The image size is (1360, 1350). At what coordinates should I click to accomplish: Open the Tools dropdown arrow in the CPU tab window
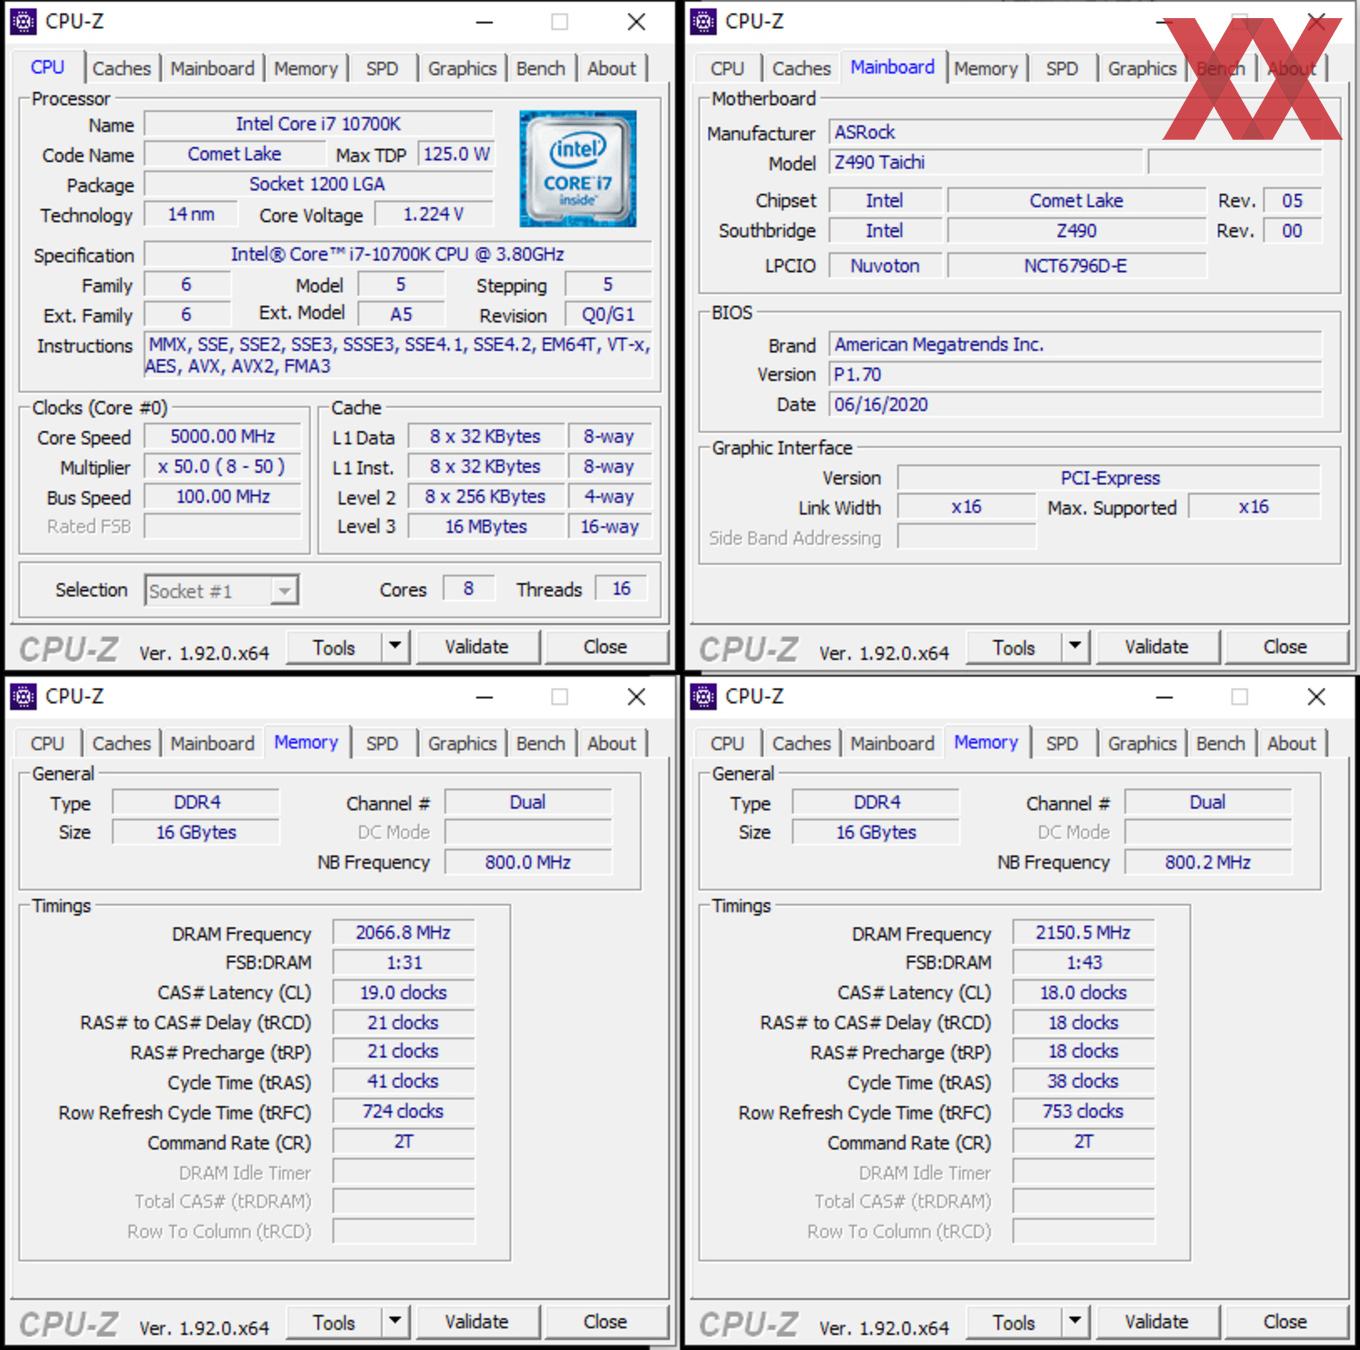[395, 647]
